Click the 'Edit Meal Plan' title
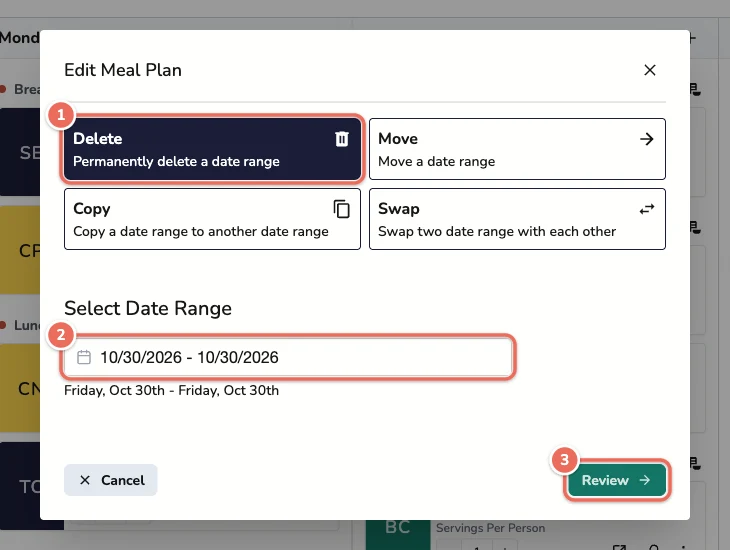 123,70
